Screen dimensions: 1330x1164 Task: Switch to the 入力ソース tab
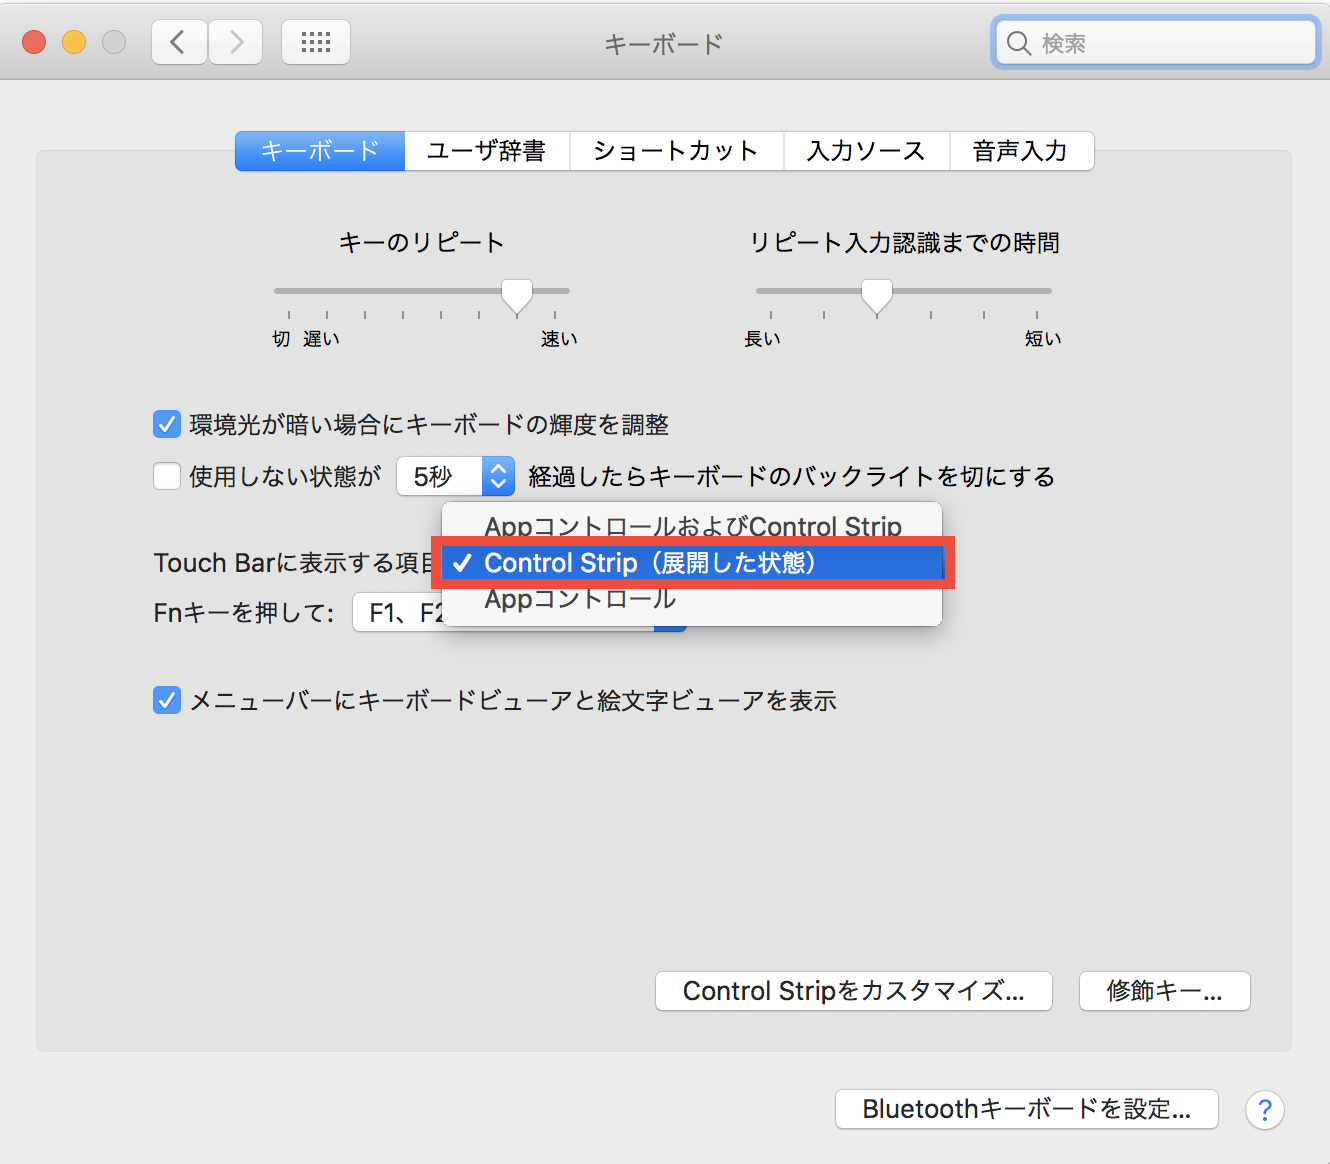866,151
